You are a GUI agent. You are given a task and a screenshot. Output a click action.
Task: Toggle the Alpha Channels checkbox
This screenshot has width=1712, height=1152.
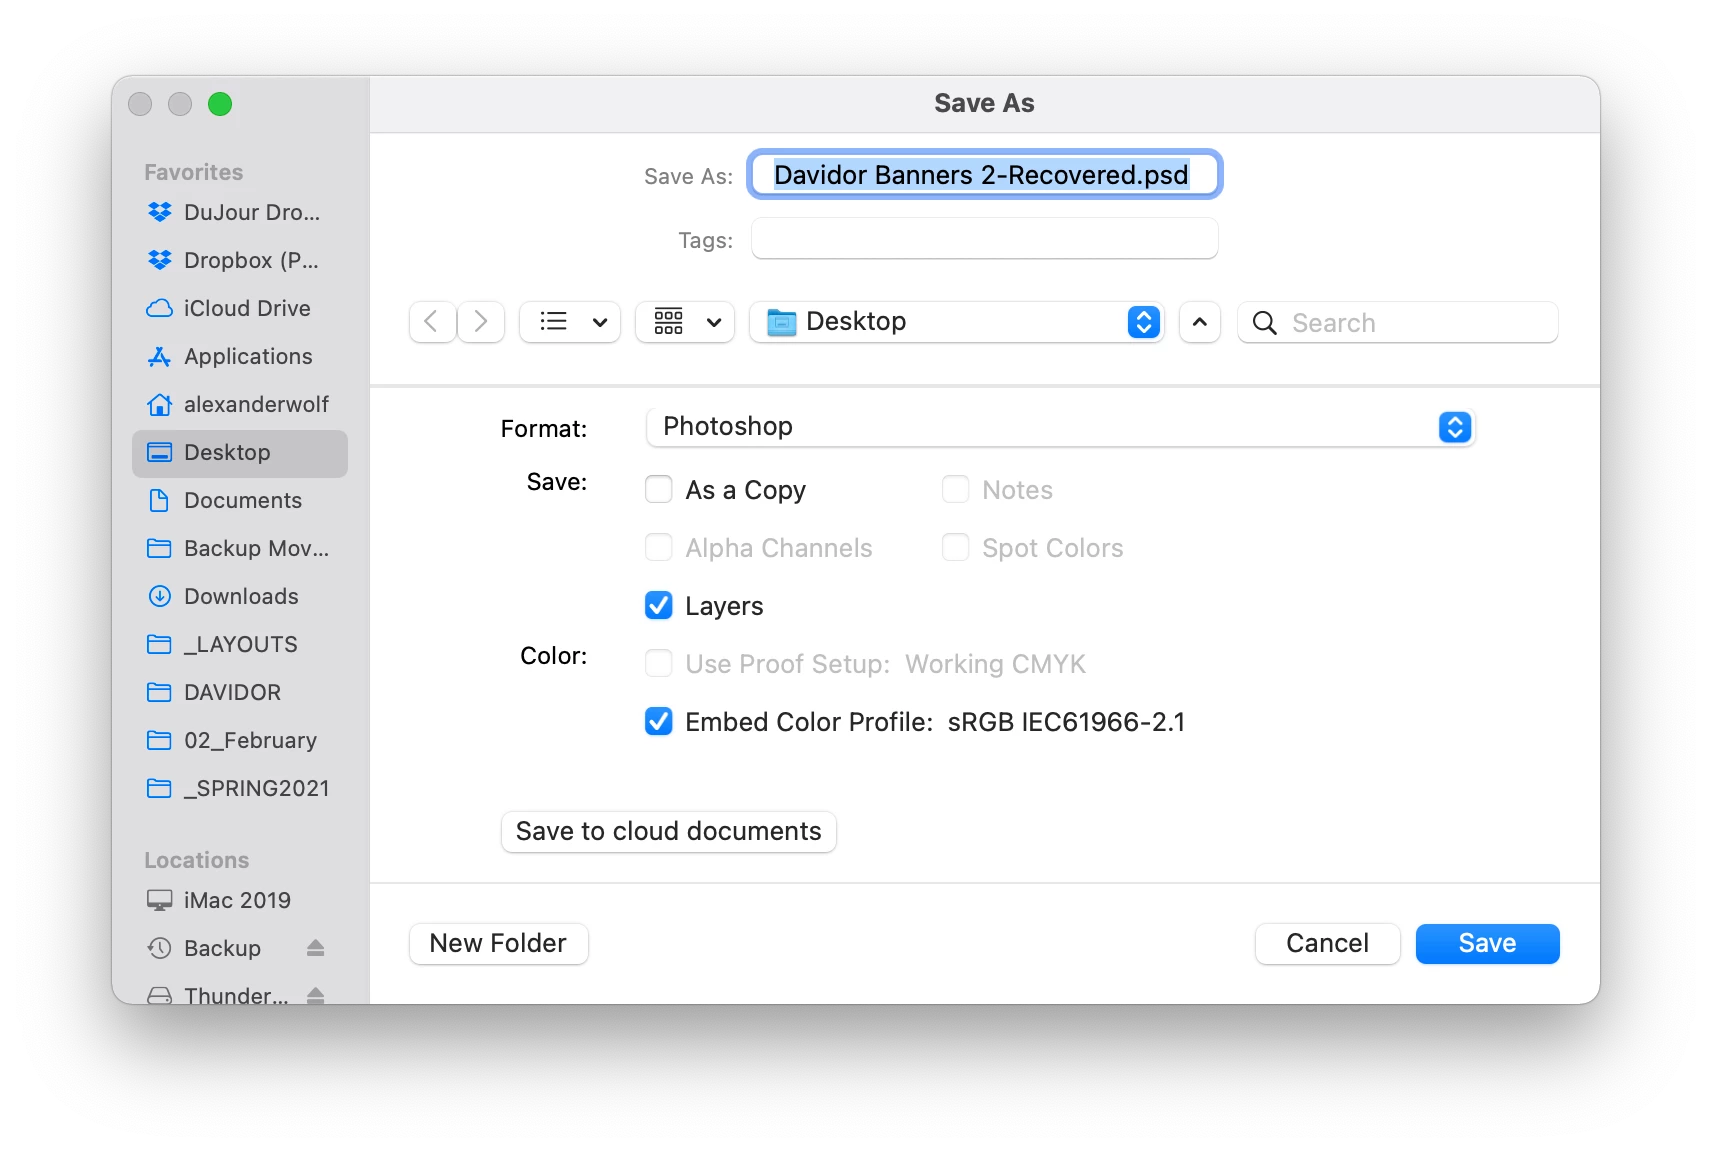tap(659, 547)
